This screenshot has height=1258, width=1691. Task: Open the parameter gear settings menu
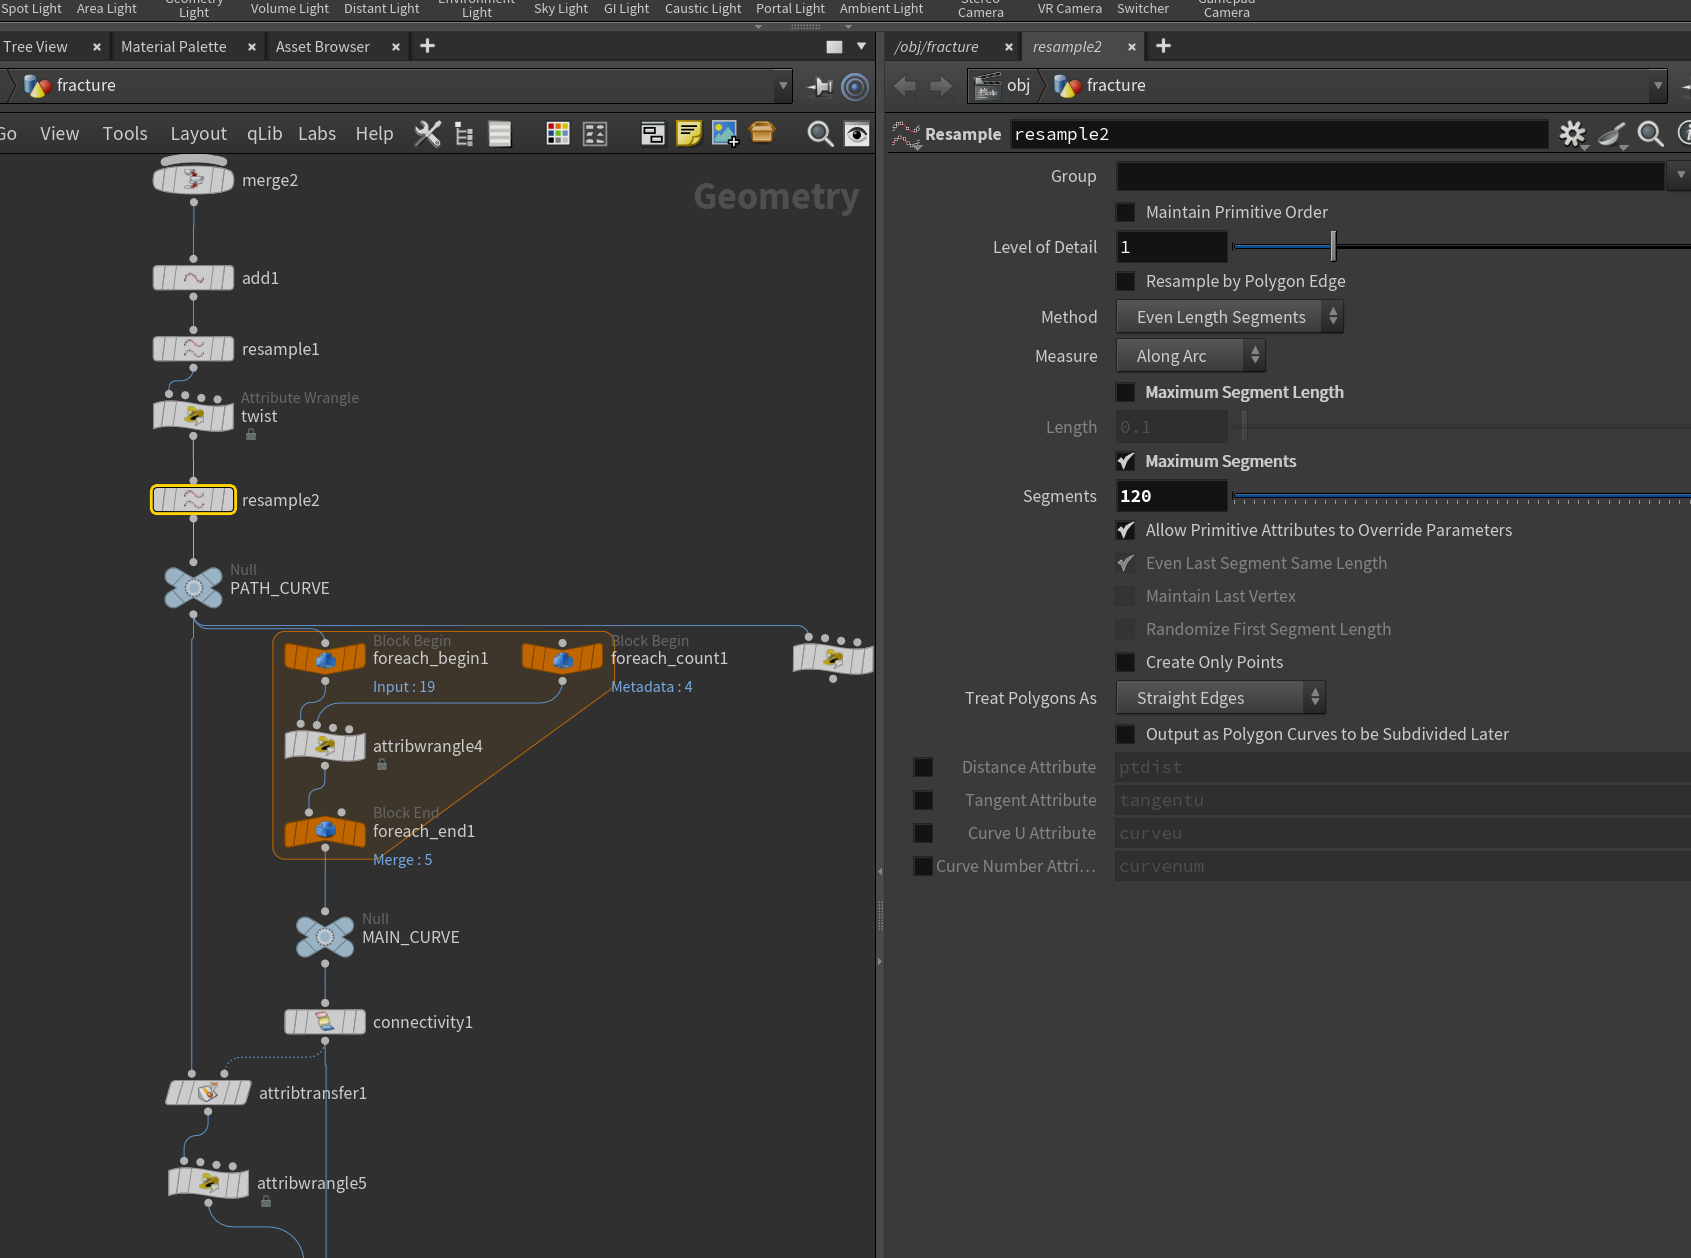coord(1573,134)
